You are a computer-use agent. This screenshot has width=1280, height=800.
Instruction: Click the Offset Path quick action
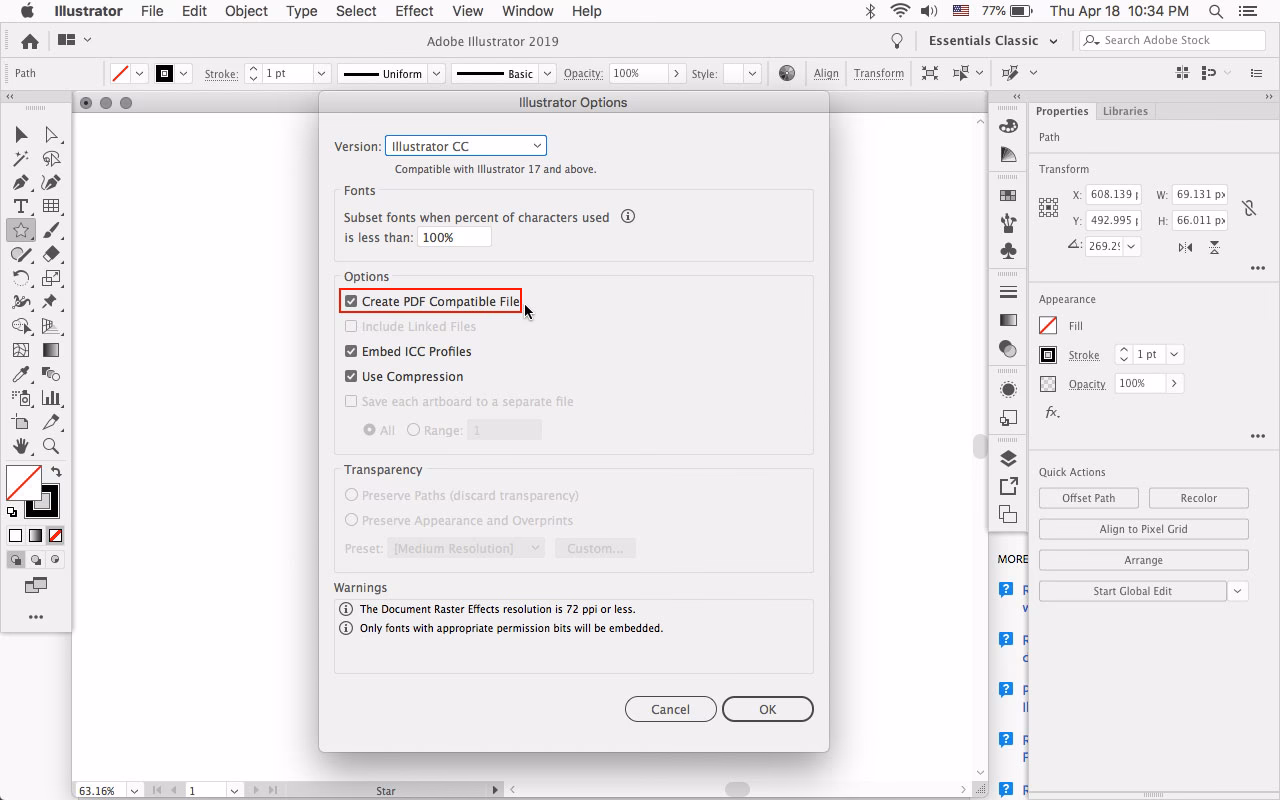coord(1089,497)
